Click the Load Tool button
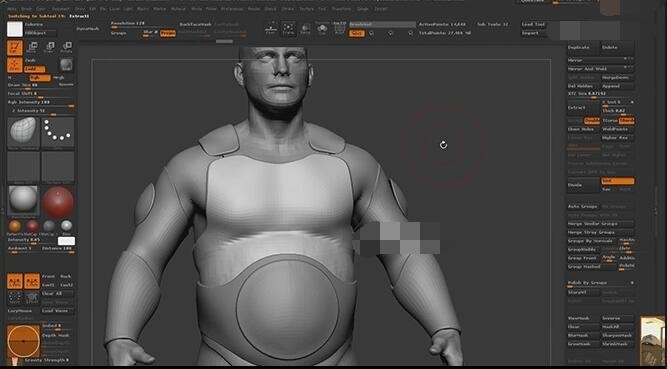 [x=533, y=24]
